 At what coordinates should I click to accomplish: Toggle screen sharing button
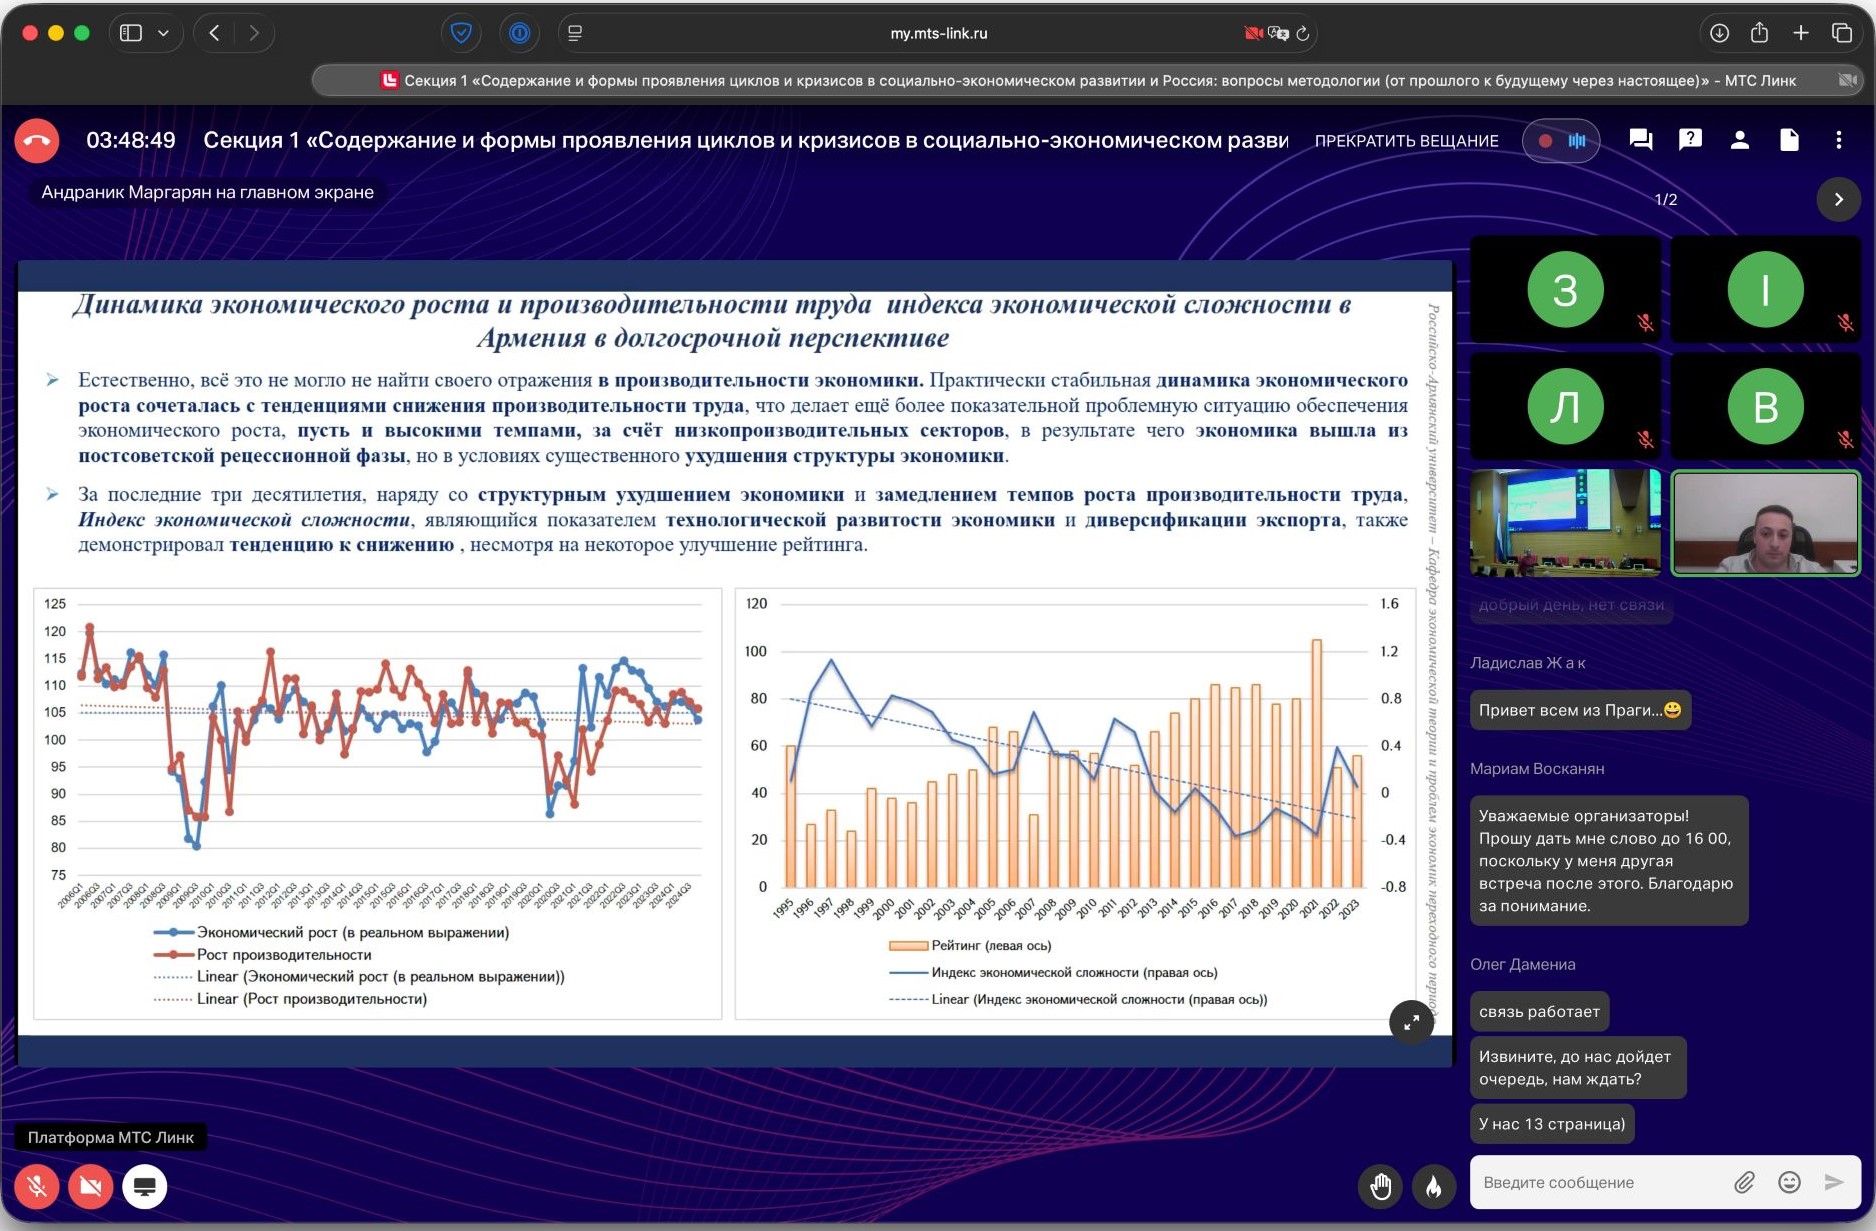tap(144, 1186)
